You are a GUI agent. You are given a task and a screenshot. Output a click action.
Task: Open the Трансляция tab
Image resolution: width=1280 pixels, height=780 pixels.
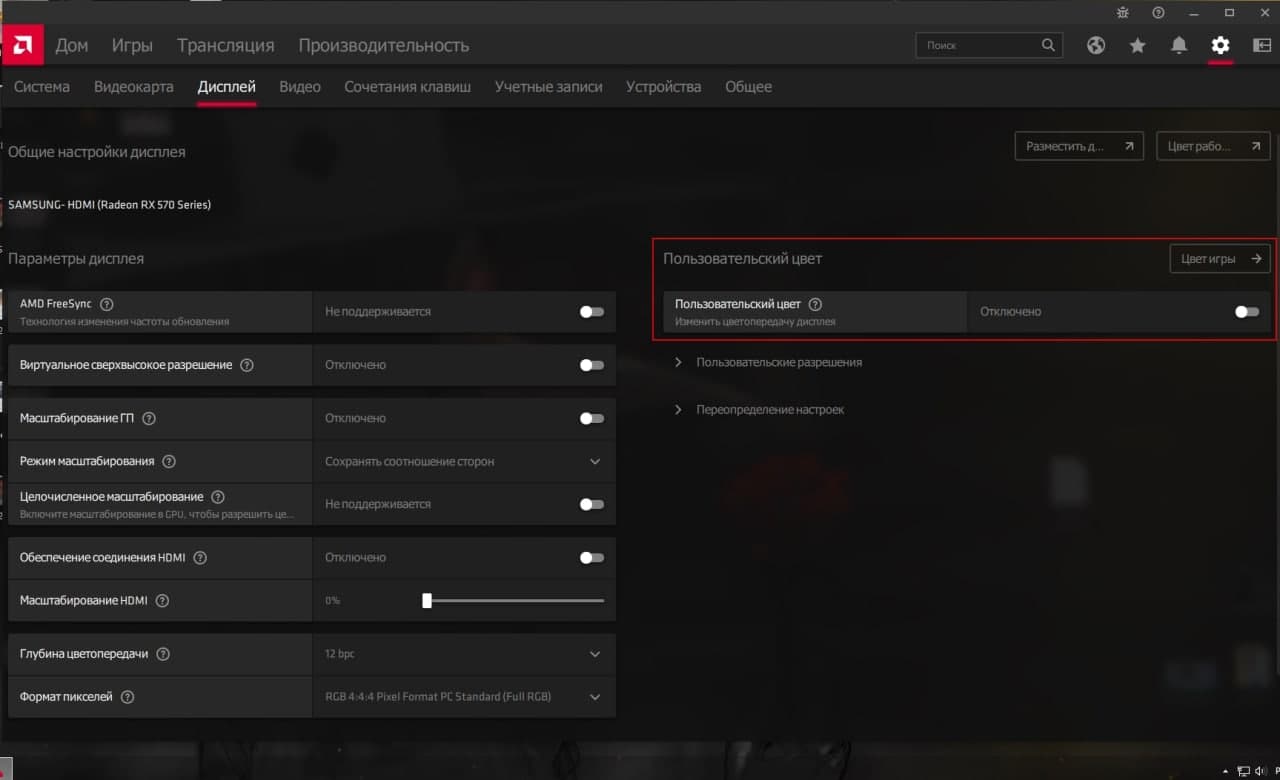pos(225,45)
